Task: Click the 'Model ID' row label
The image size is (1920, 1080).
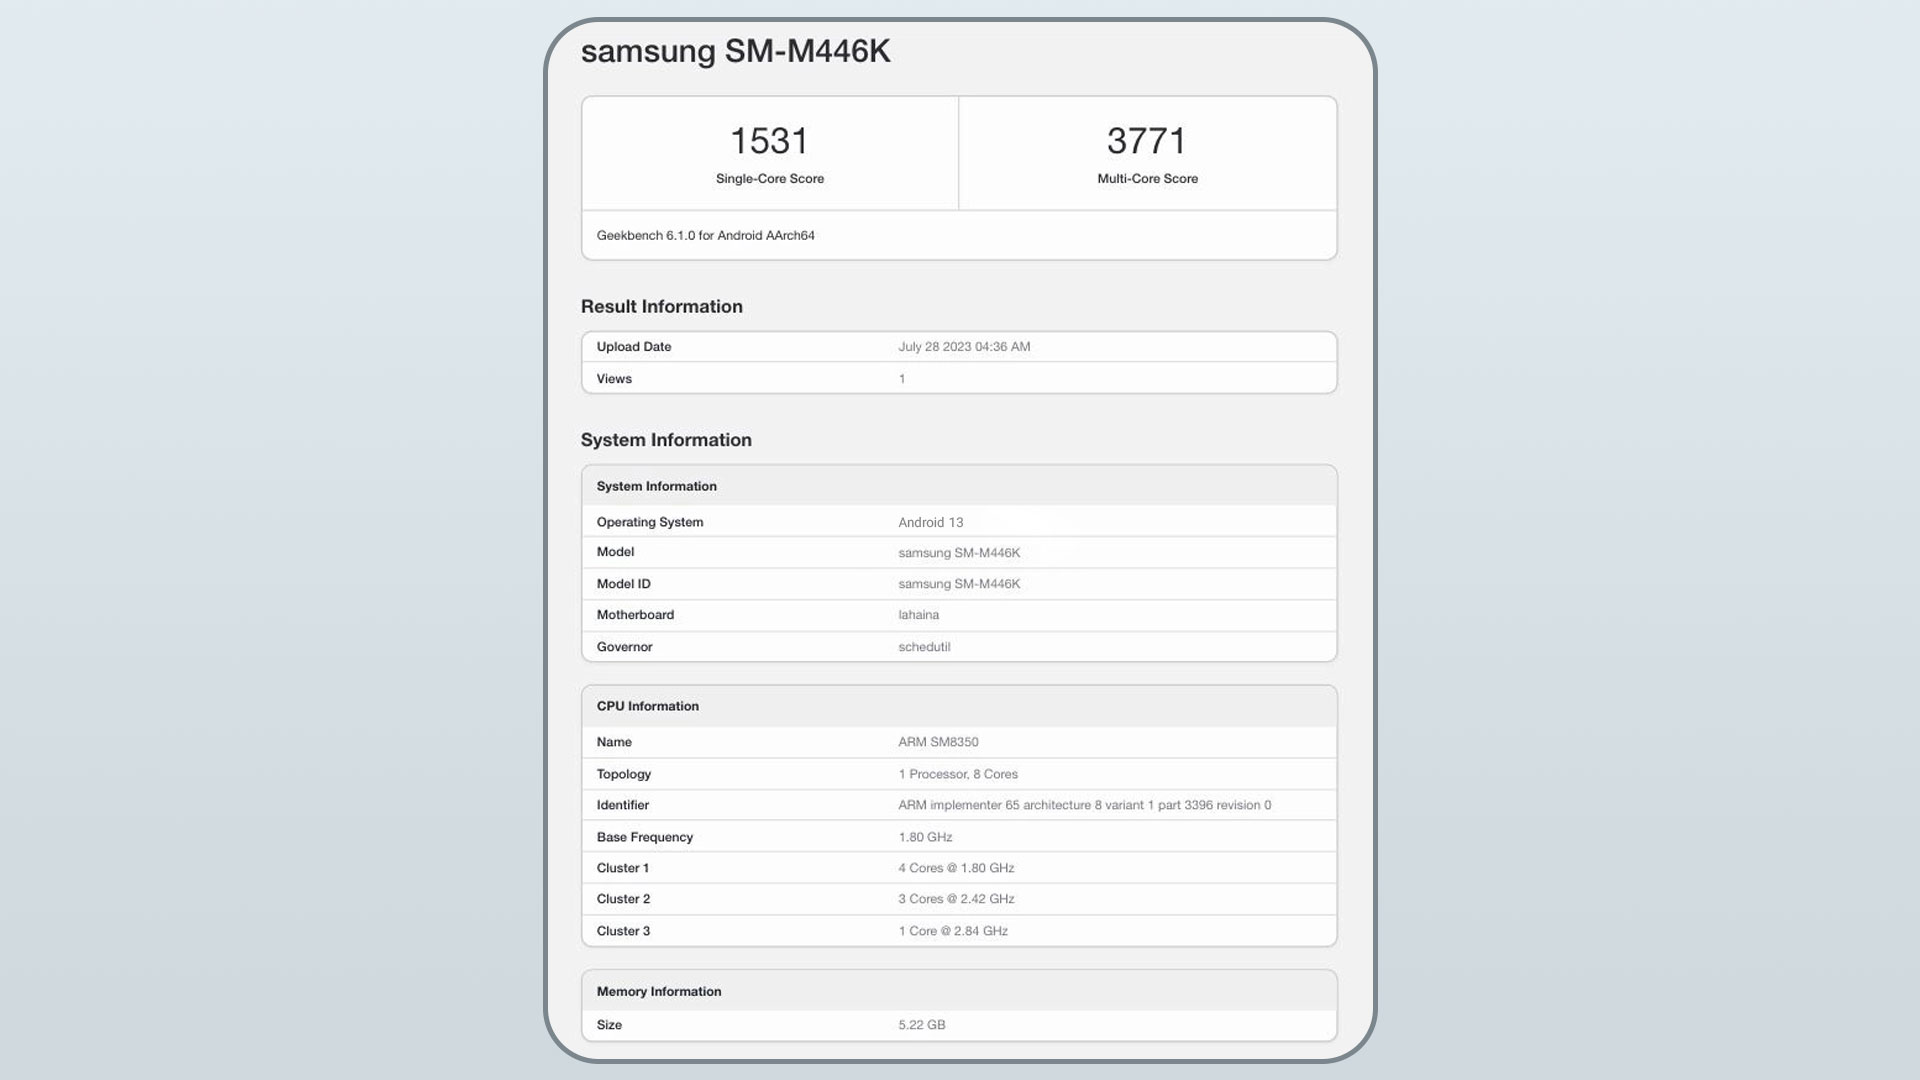Action: tap(623, 584)
